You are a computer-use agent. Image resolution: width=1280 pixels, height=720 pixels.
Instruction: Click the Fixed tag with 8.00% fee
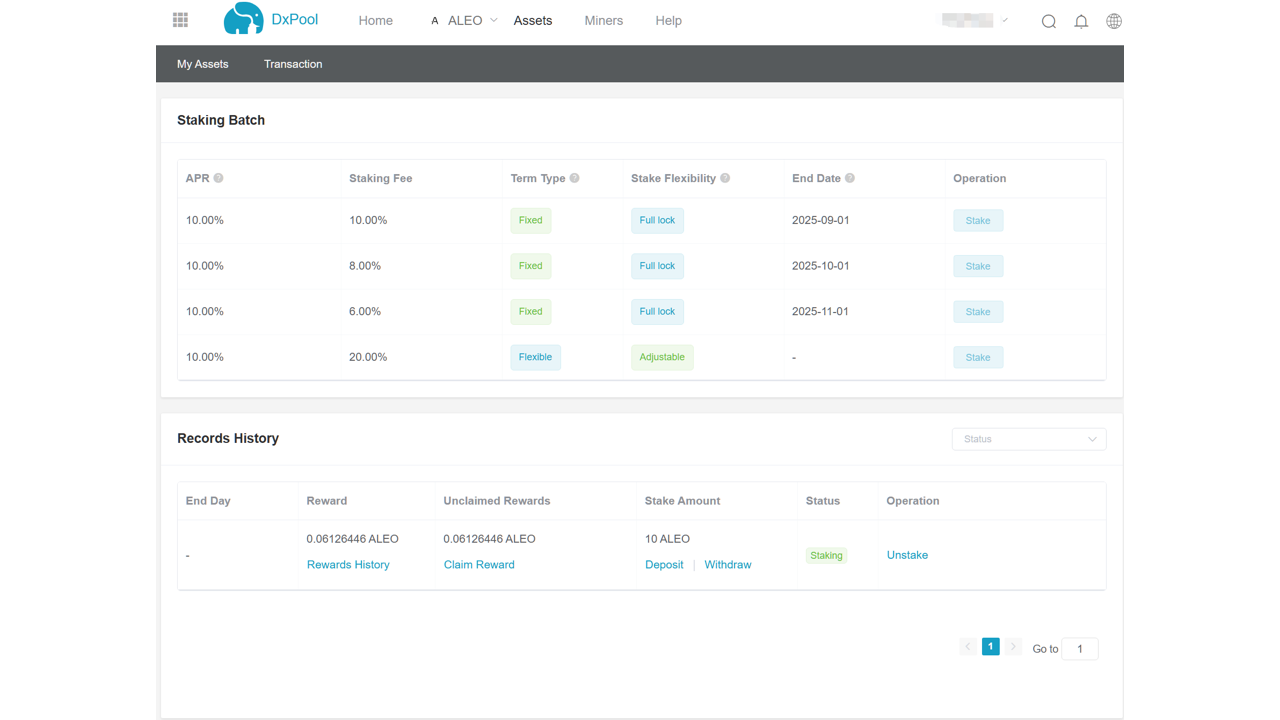tap(531, 266)
